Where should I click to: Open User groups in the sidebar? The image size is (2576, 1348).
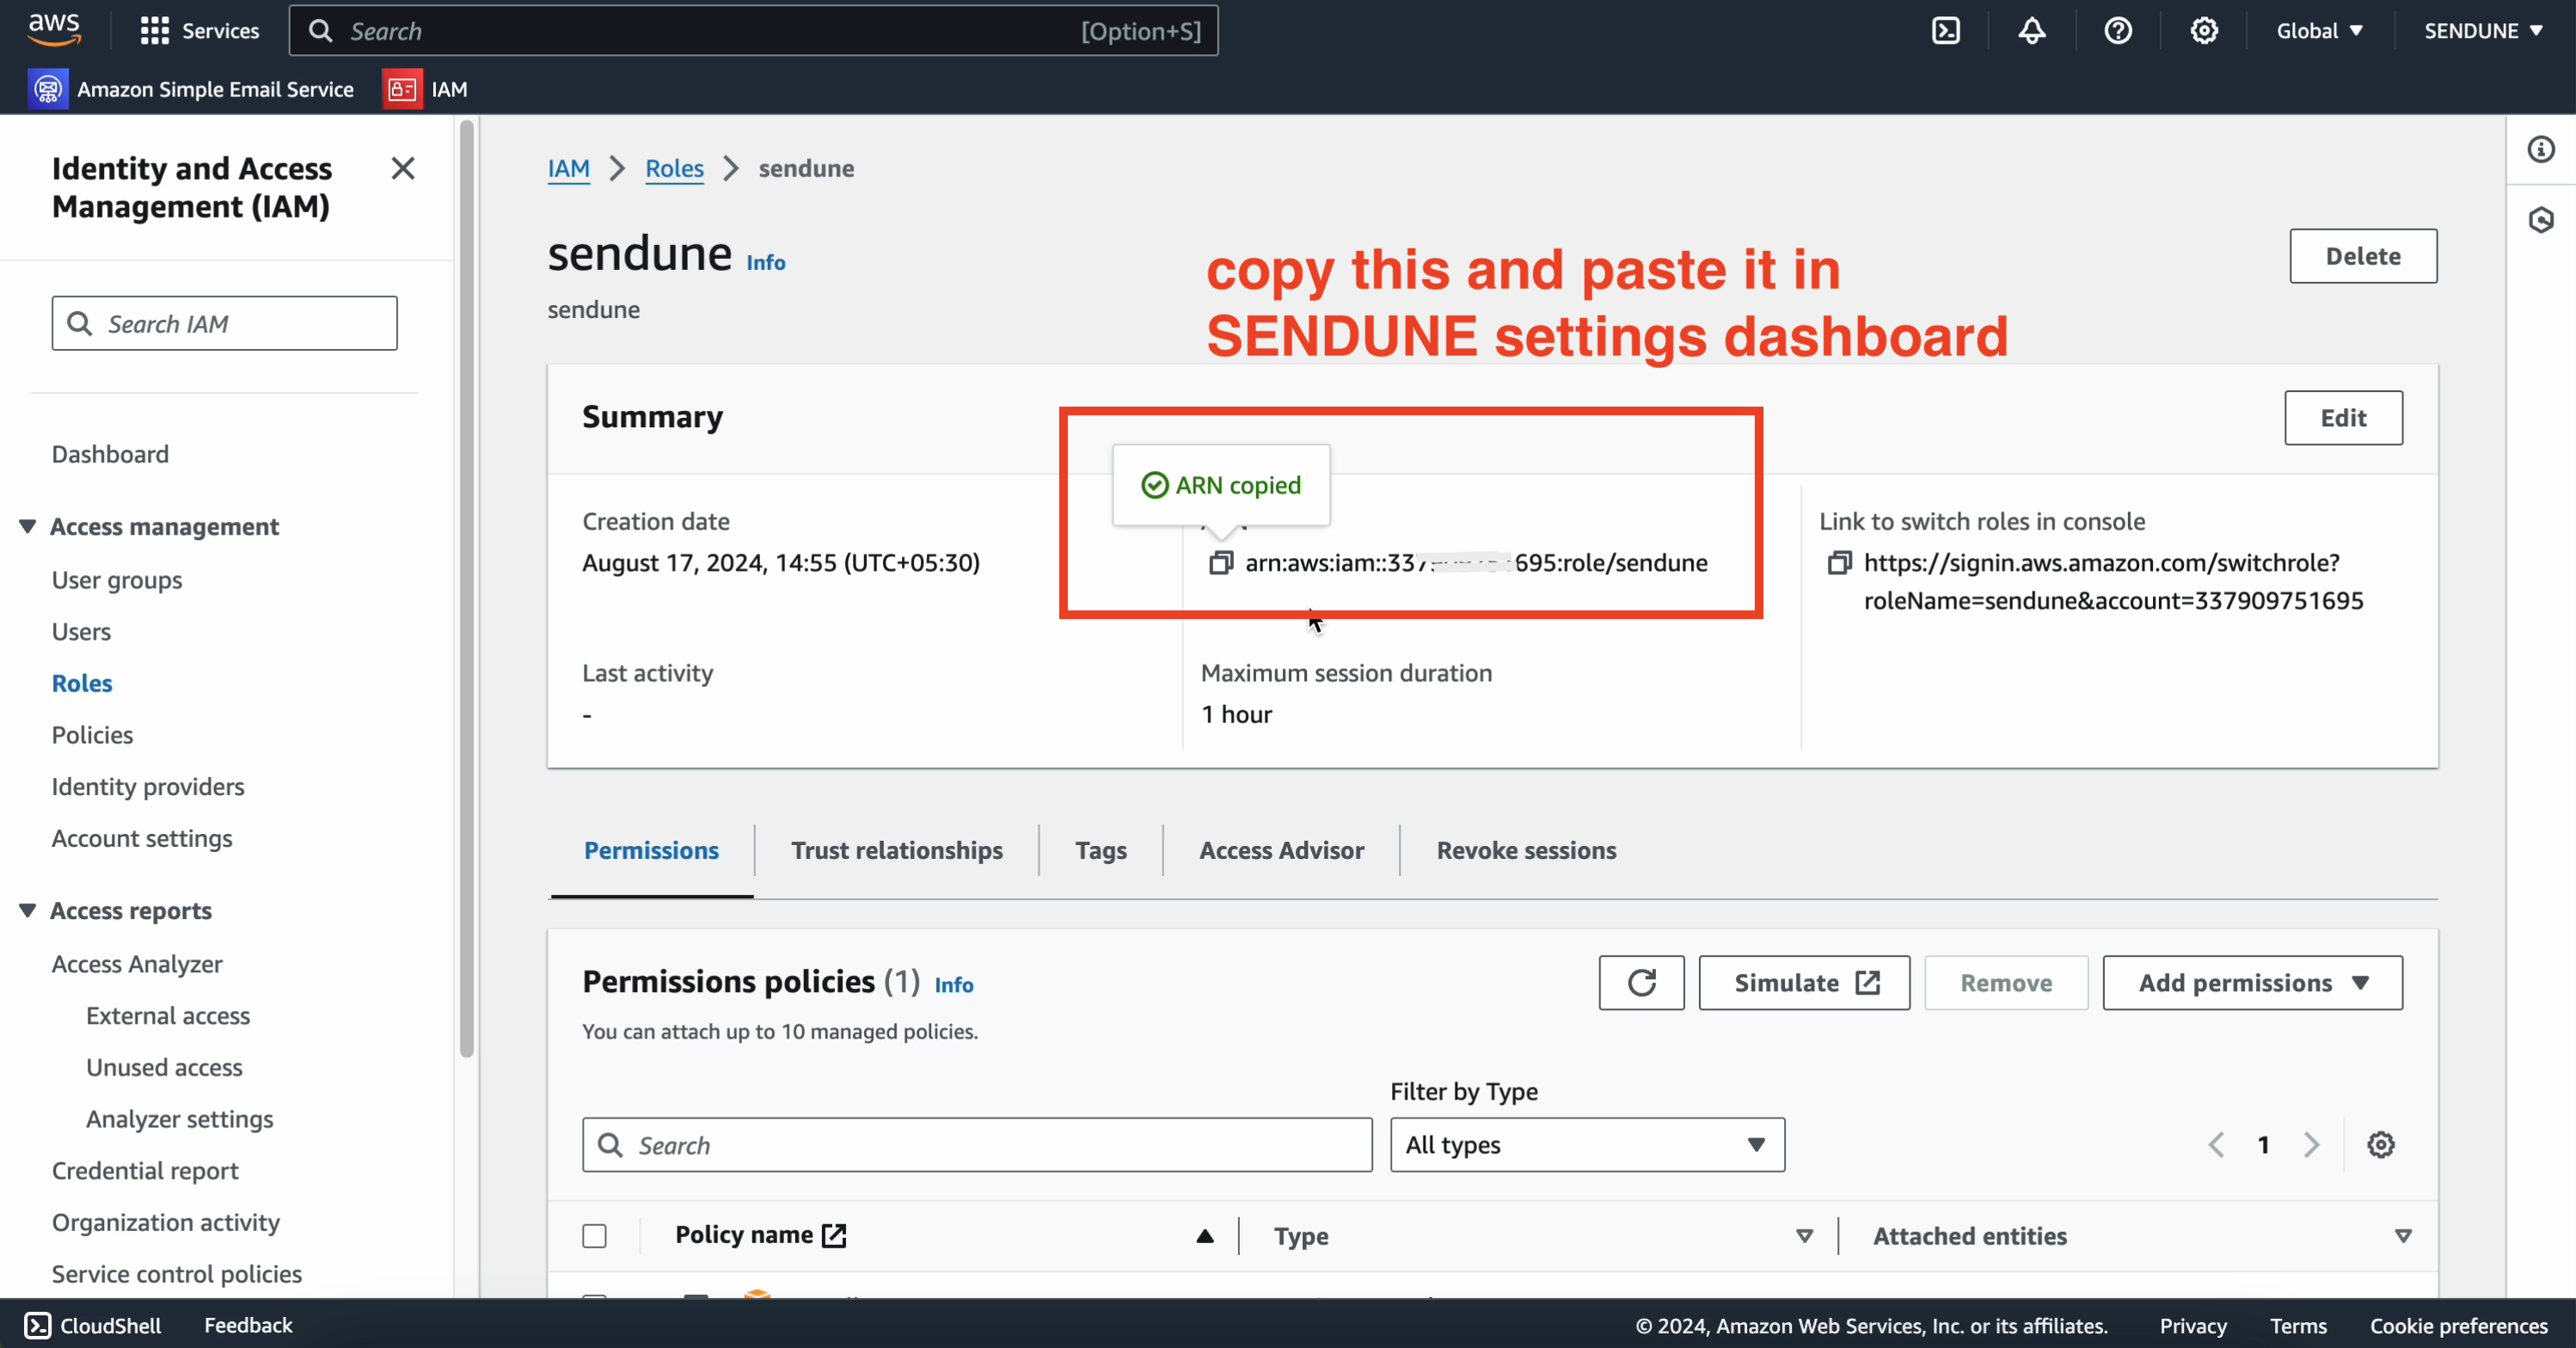point(117,580)
